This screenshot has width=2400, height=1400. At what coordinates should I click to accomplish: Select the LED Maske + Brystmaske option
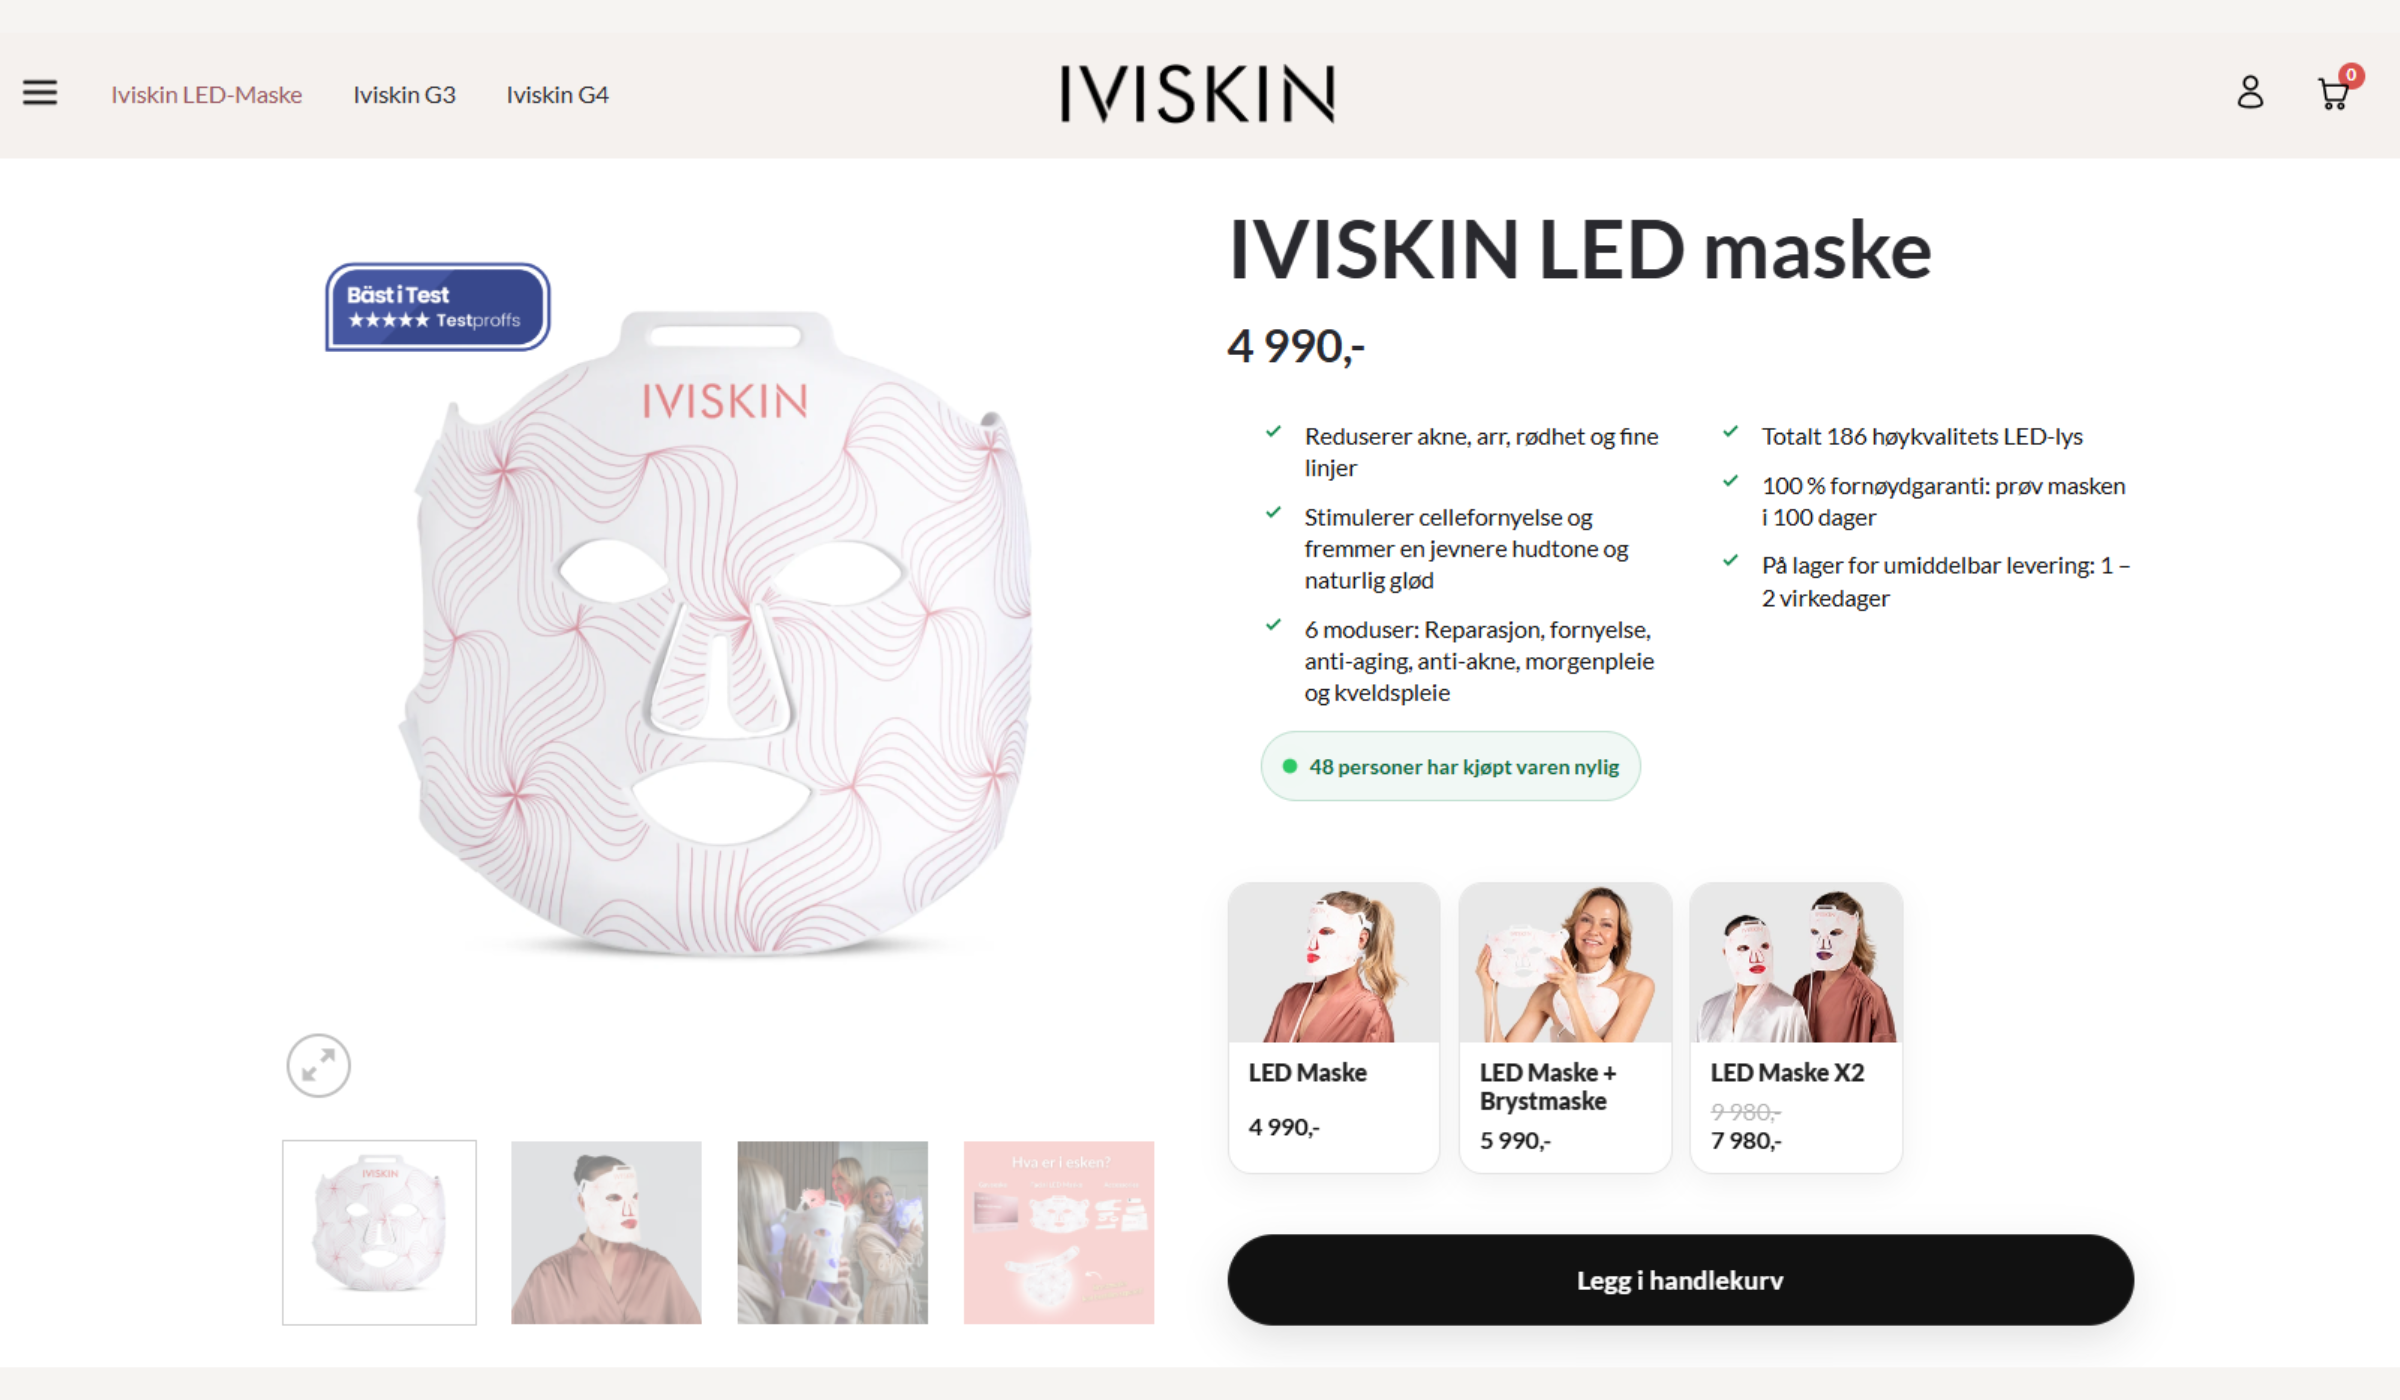(x=1565, y=1027)
